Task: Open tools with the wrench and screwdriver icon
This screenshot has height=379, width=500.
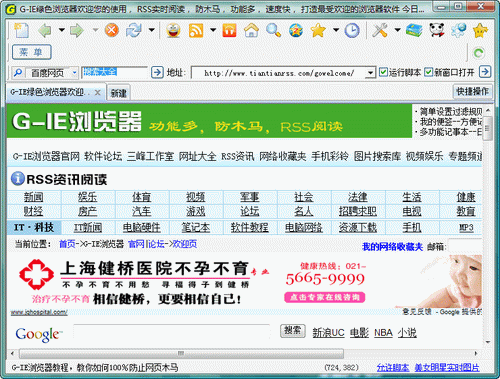Action: [380, 30]
